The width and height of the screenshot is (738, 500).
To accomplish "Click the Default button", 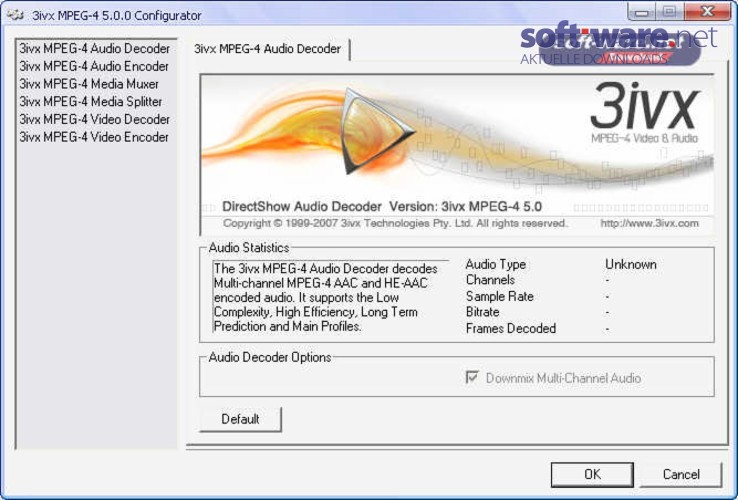I will tap(241, 419).
